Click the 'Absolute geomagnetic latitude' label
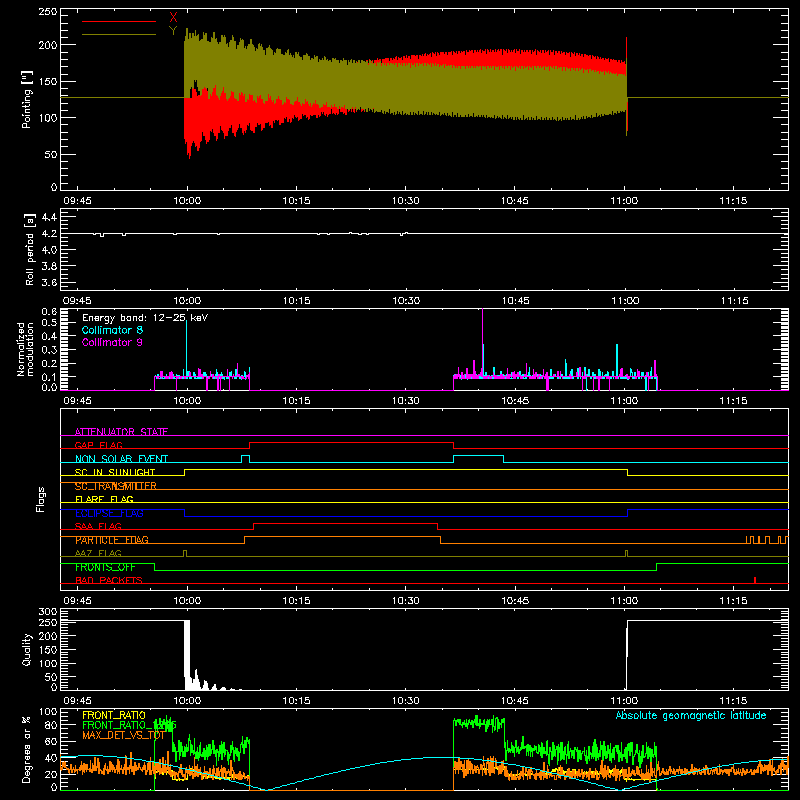Screen dimensions: 800x800 [691, 715]
